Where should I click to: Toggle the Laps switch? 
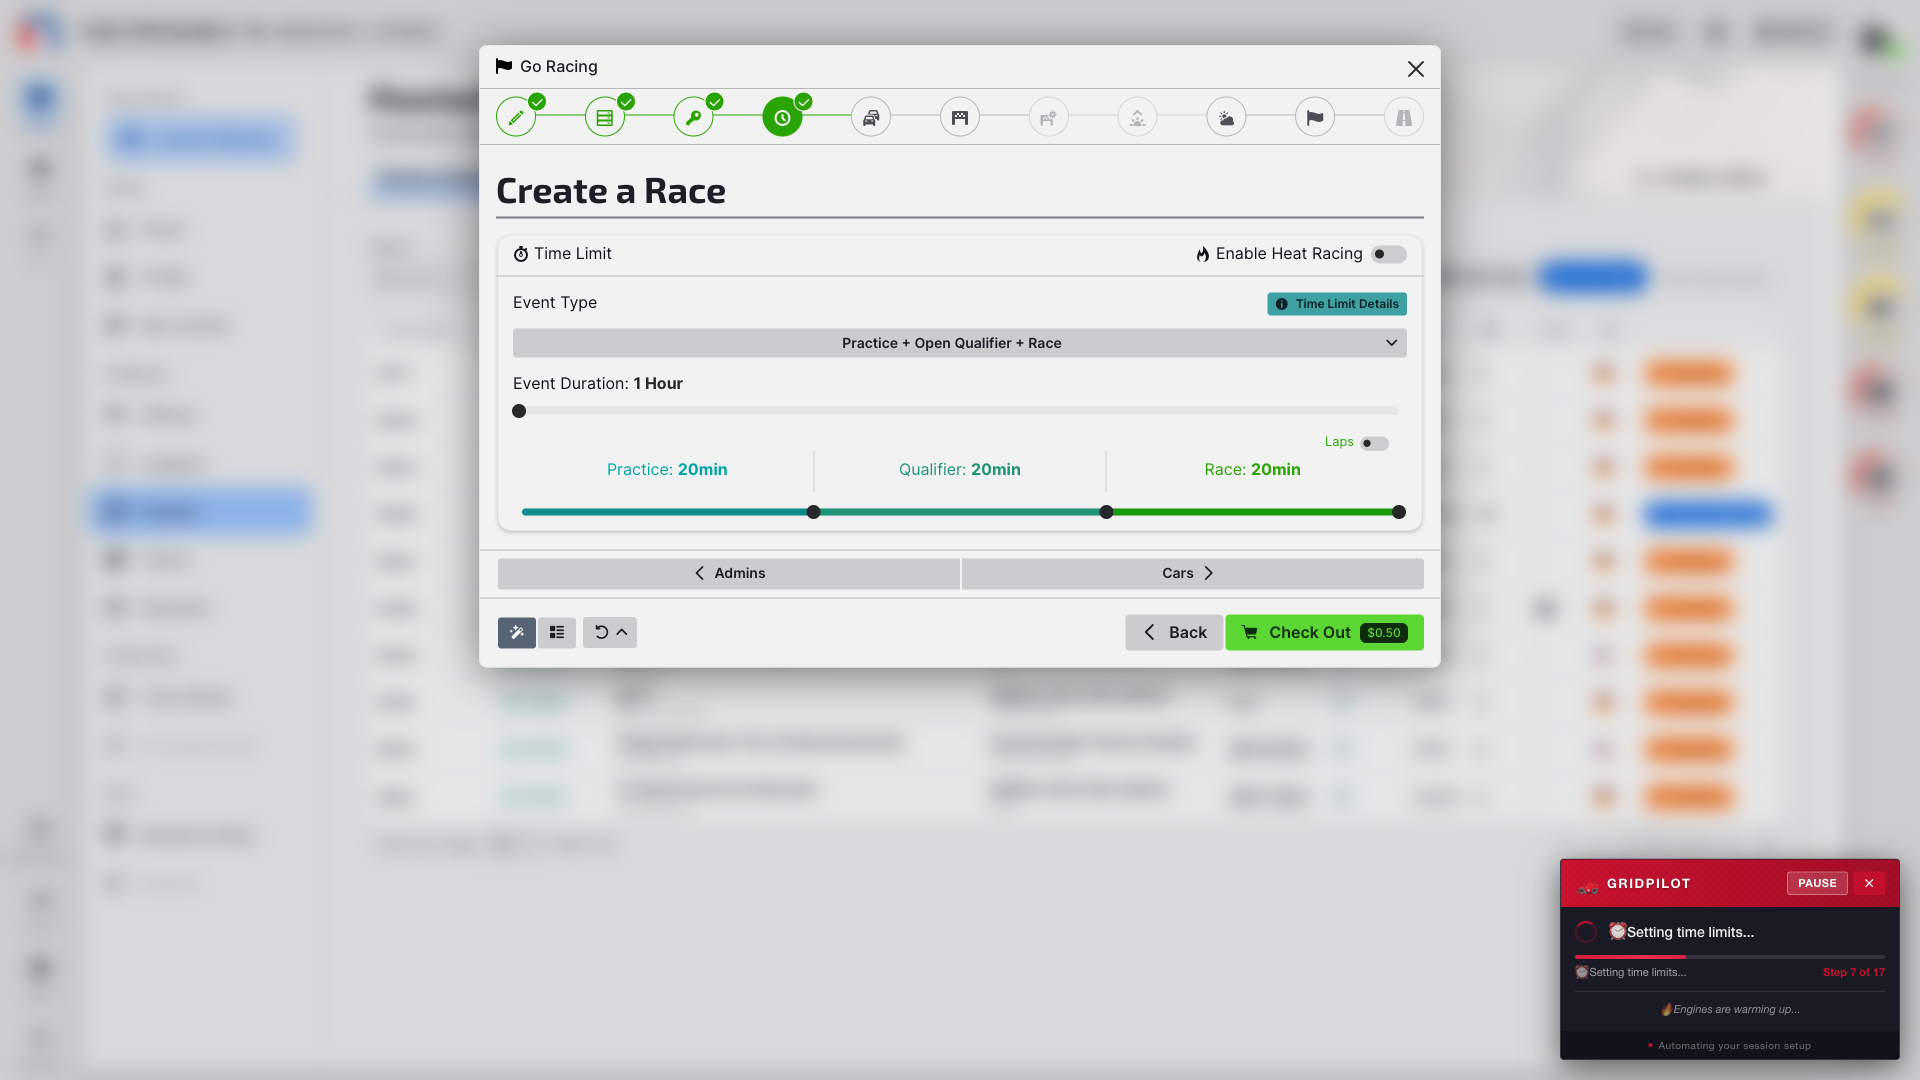[1374, 443]
